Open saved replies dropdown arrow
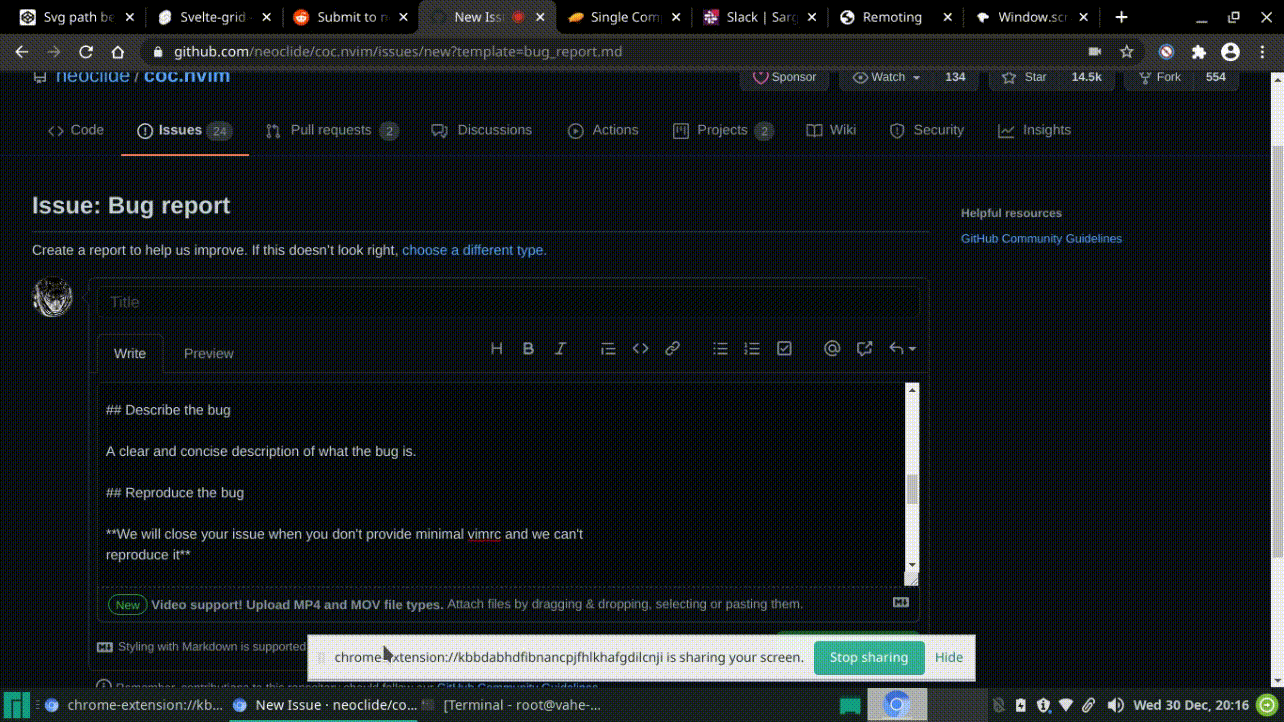 (x=902, y=349)
